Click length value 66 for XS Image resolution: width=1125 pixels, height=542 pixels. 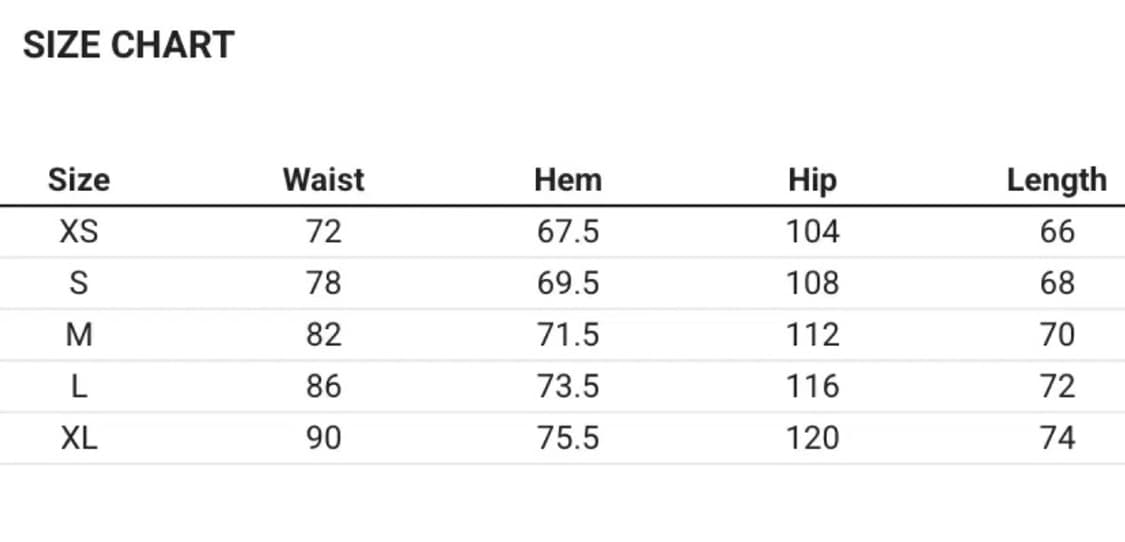coord(1057,232)
